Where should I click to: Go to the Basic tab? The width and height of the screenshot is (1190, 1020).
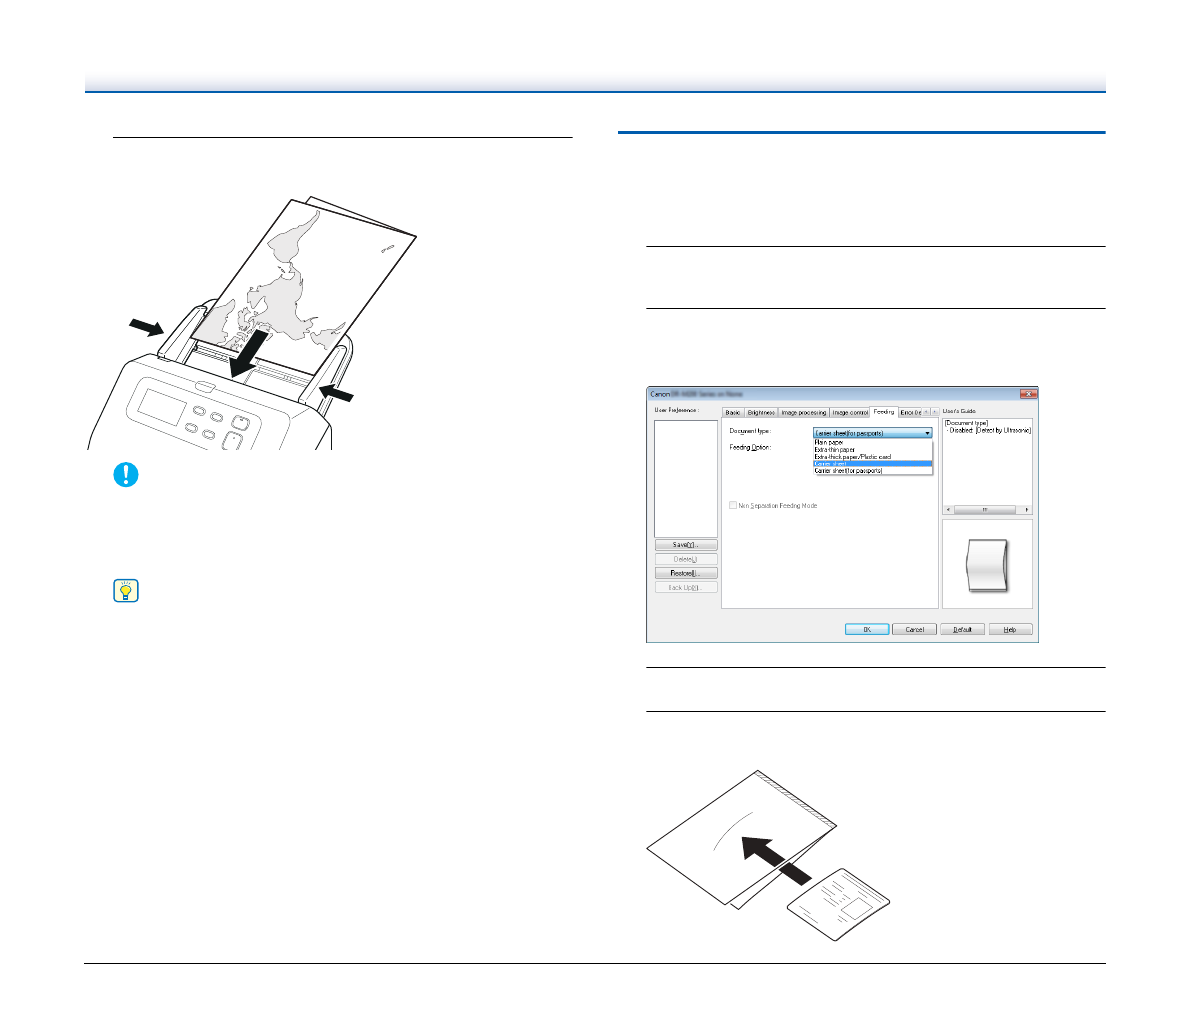(x=732, y=412)
